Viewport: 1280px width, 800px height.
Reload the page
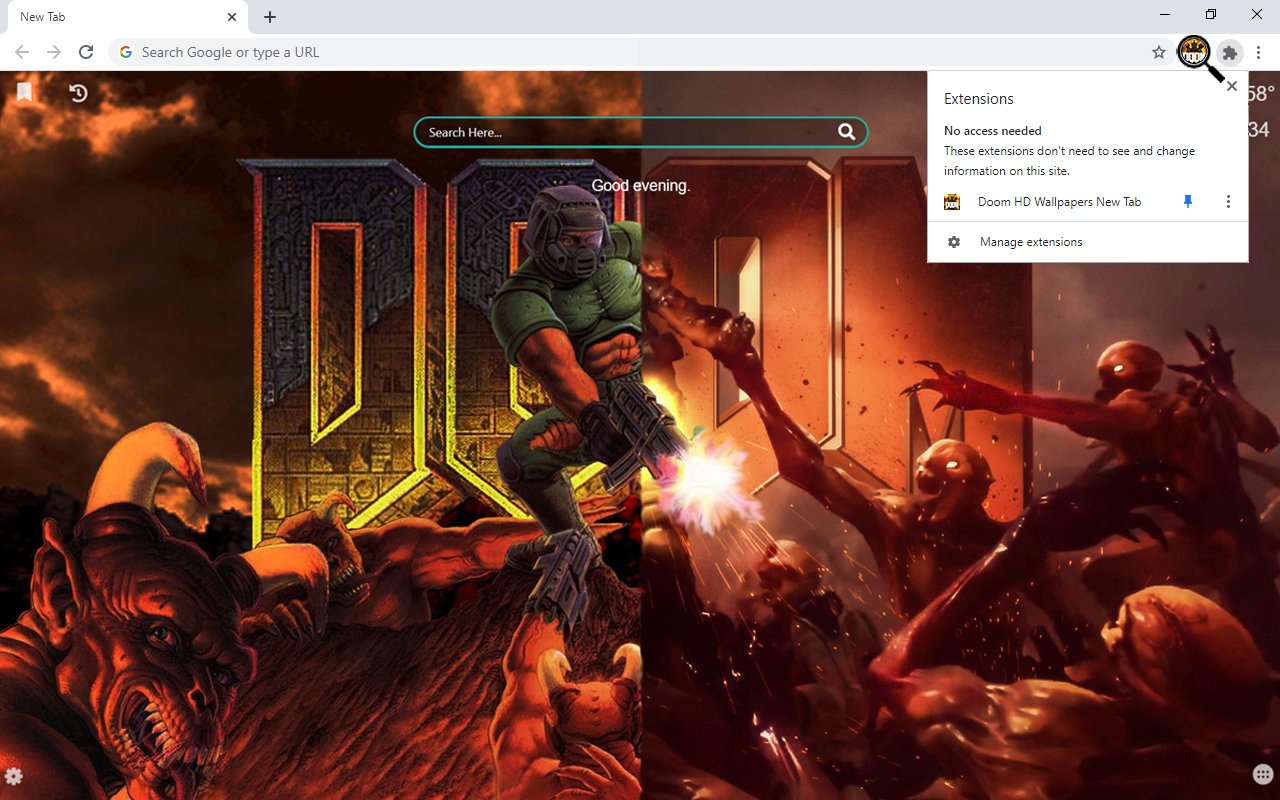coord(86,52)
